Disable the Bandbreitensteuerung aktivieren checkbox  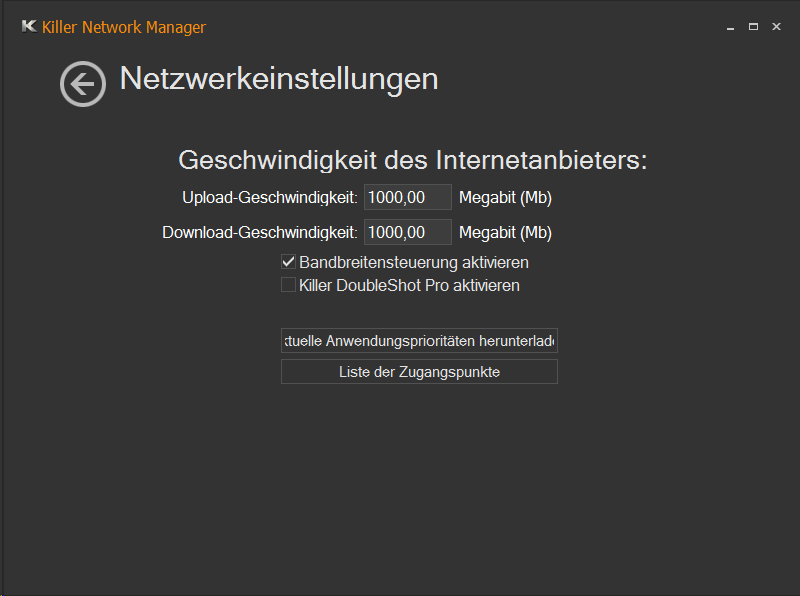(x=288, y=262)
